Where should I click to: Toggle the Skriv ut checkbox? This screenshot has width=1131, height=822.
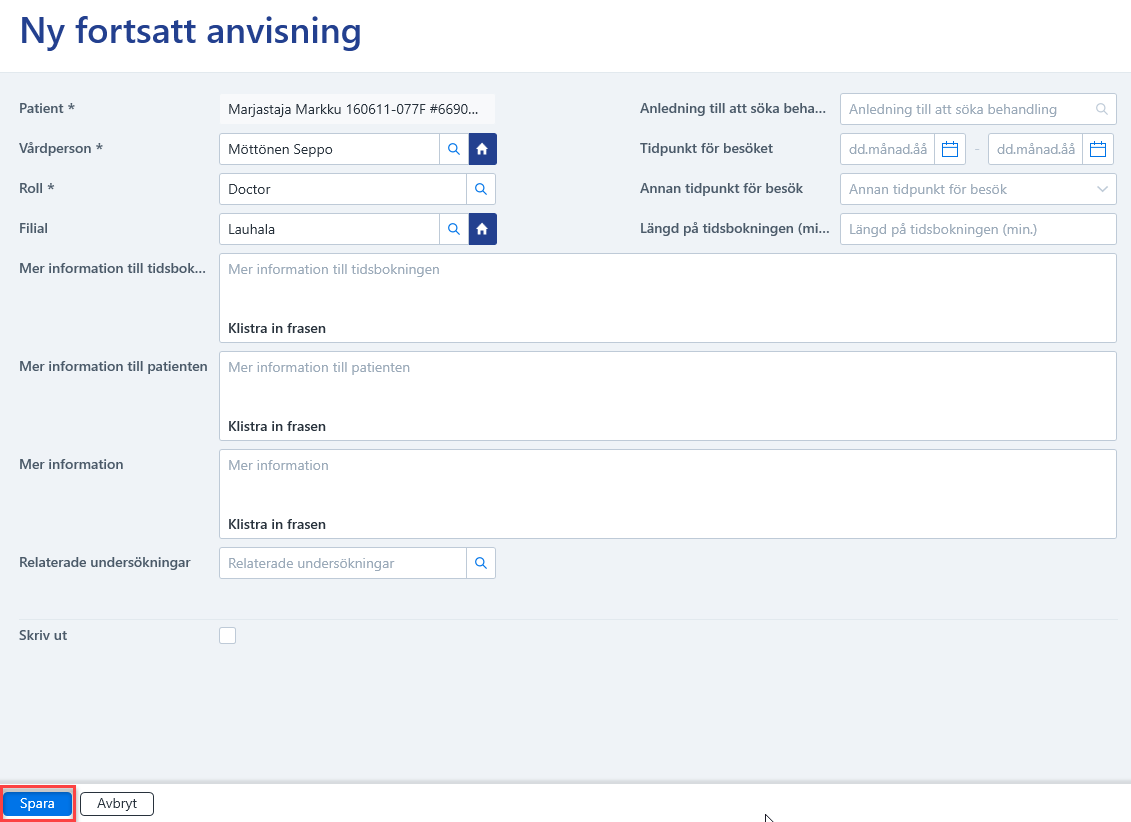point(227,635)
